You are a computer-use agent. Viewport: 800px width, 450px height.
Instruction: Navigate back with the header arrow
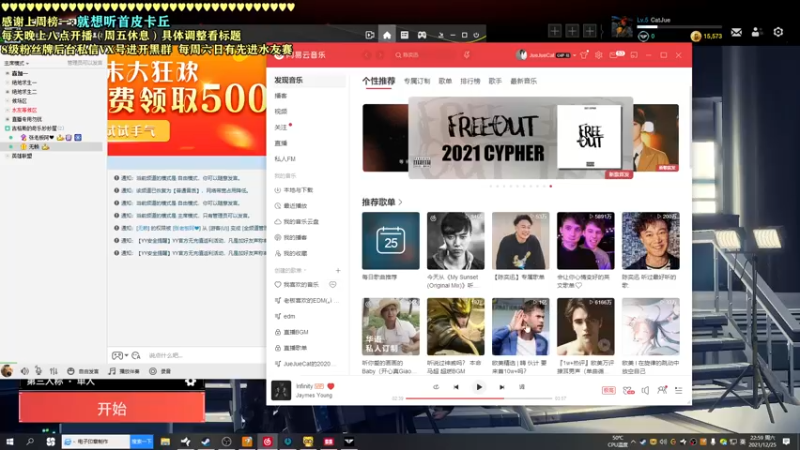pyautogui.click(x=367, y=55)
